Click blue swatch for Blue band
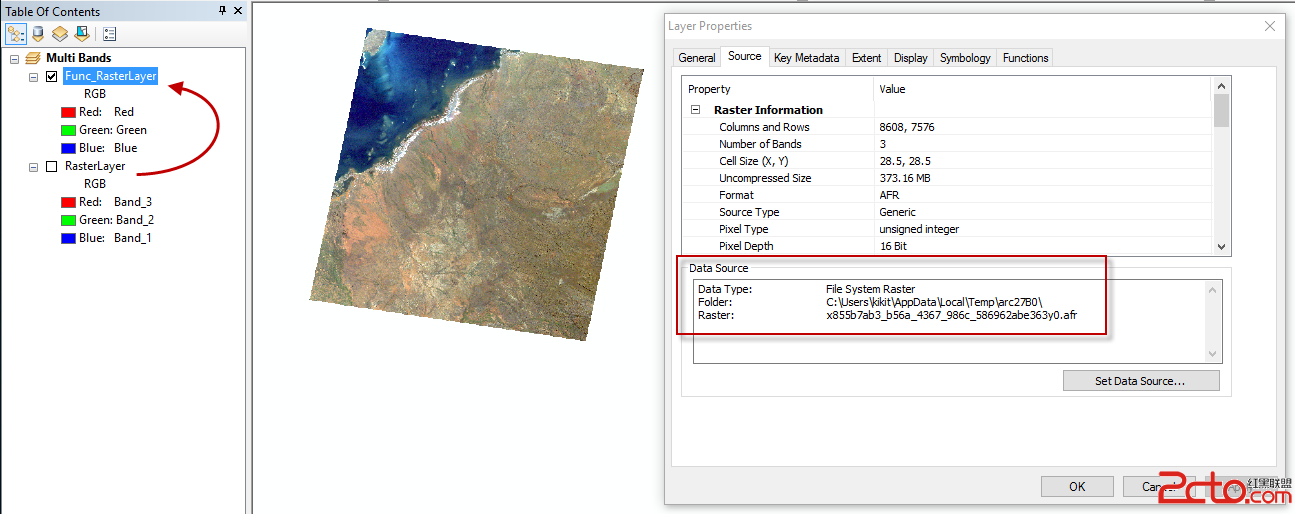 (68, 148)
